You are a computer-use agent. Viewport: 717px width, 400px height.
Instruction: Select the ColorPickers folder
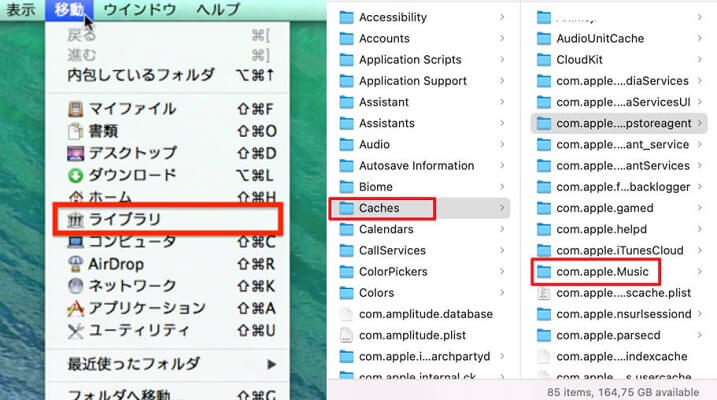423,272
